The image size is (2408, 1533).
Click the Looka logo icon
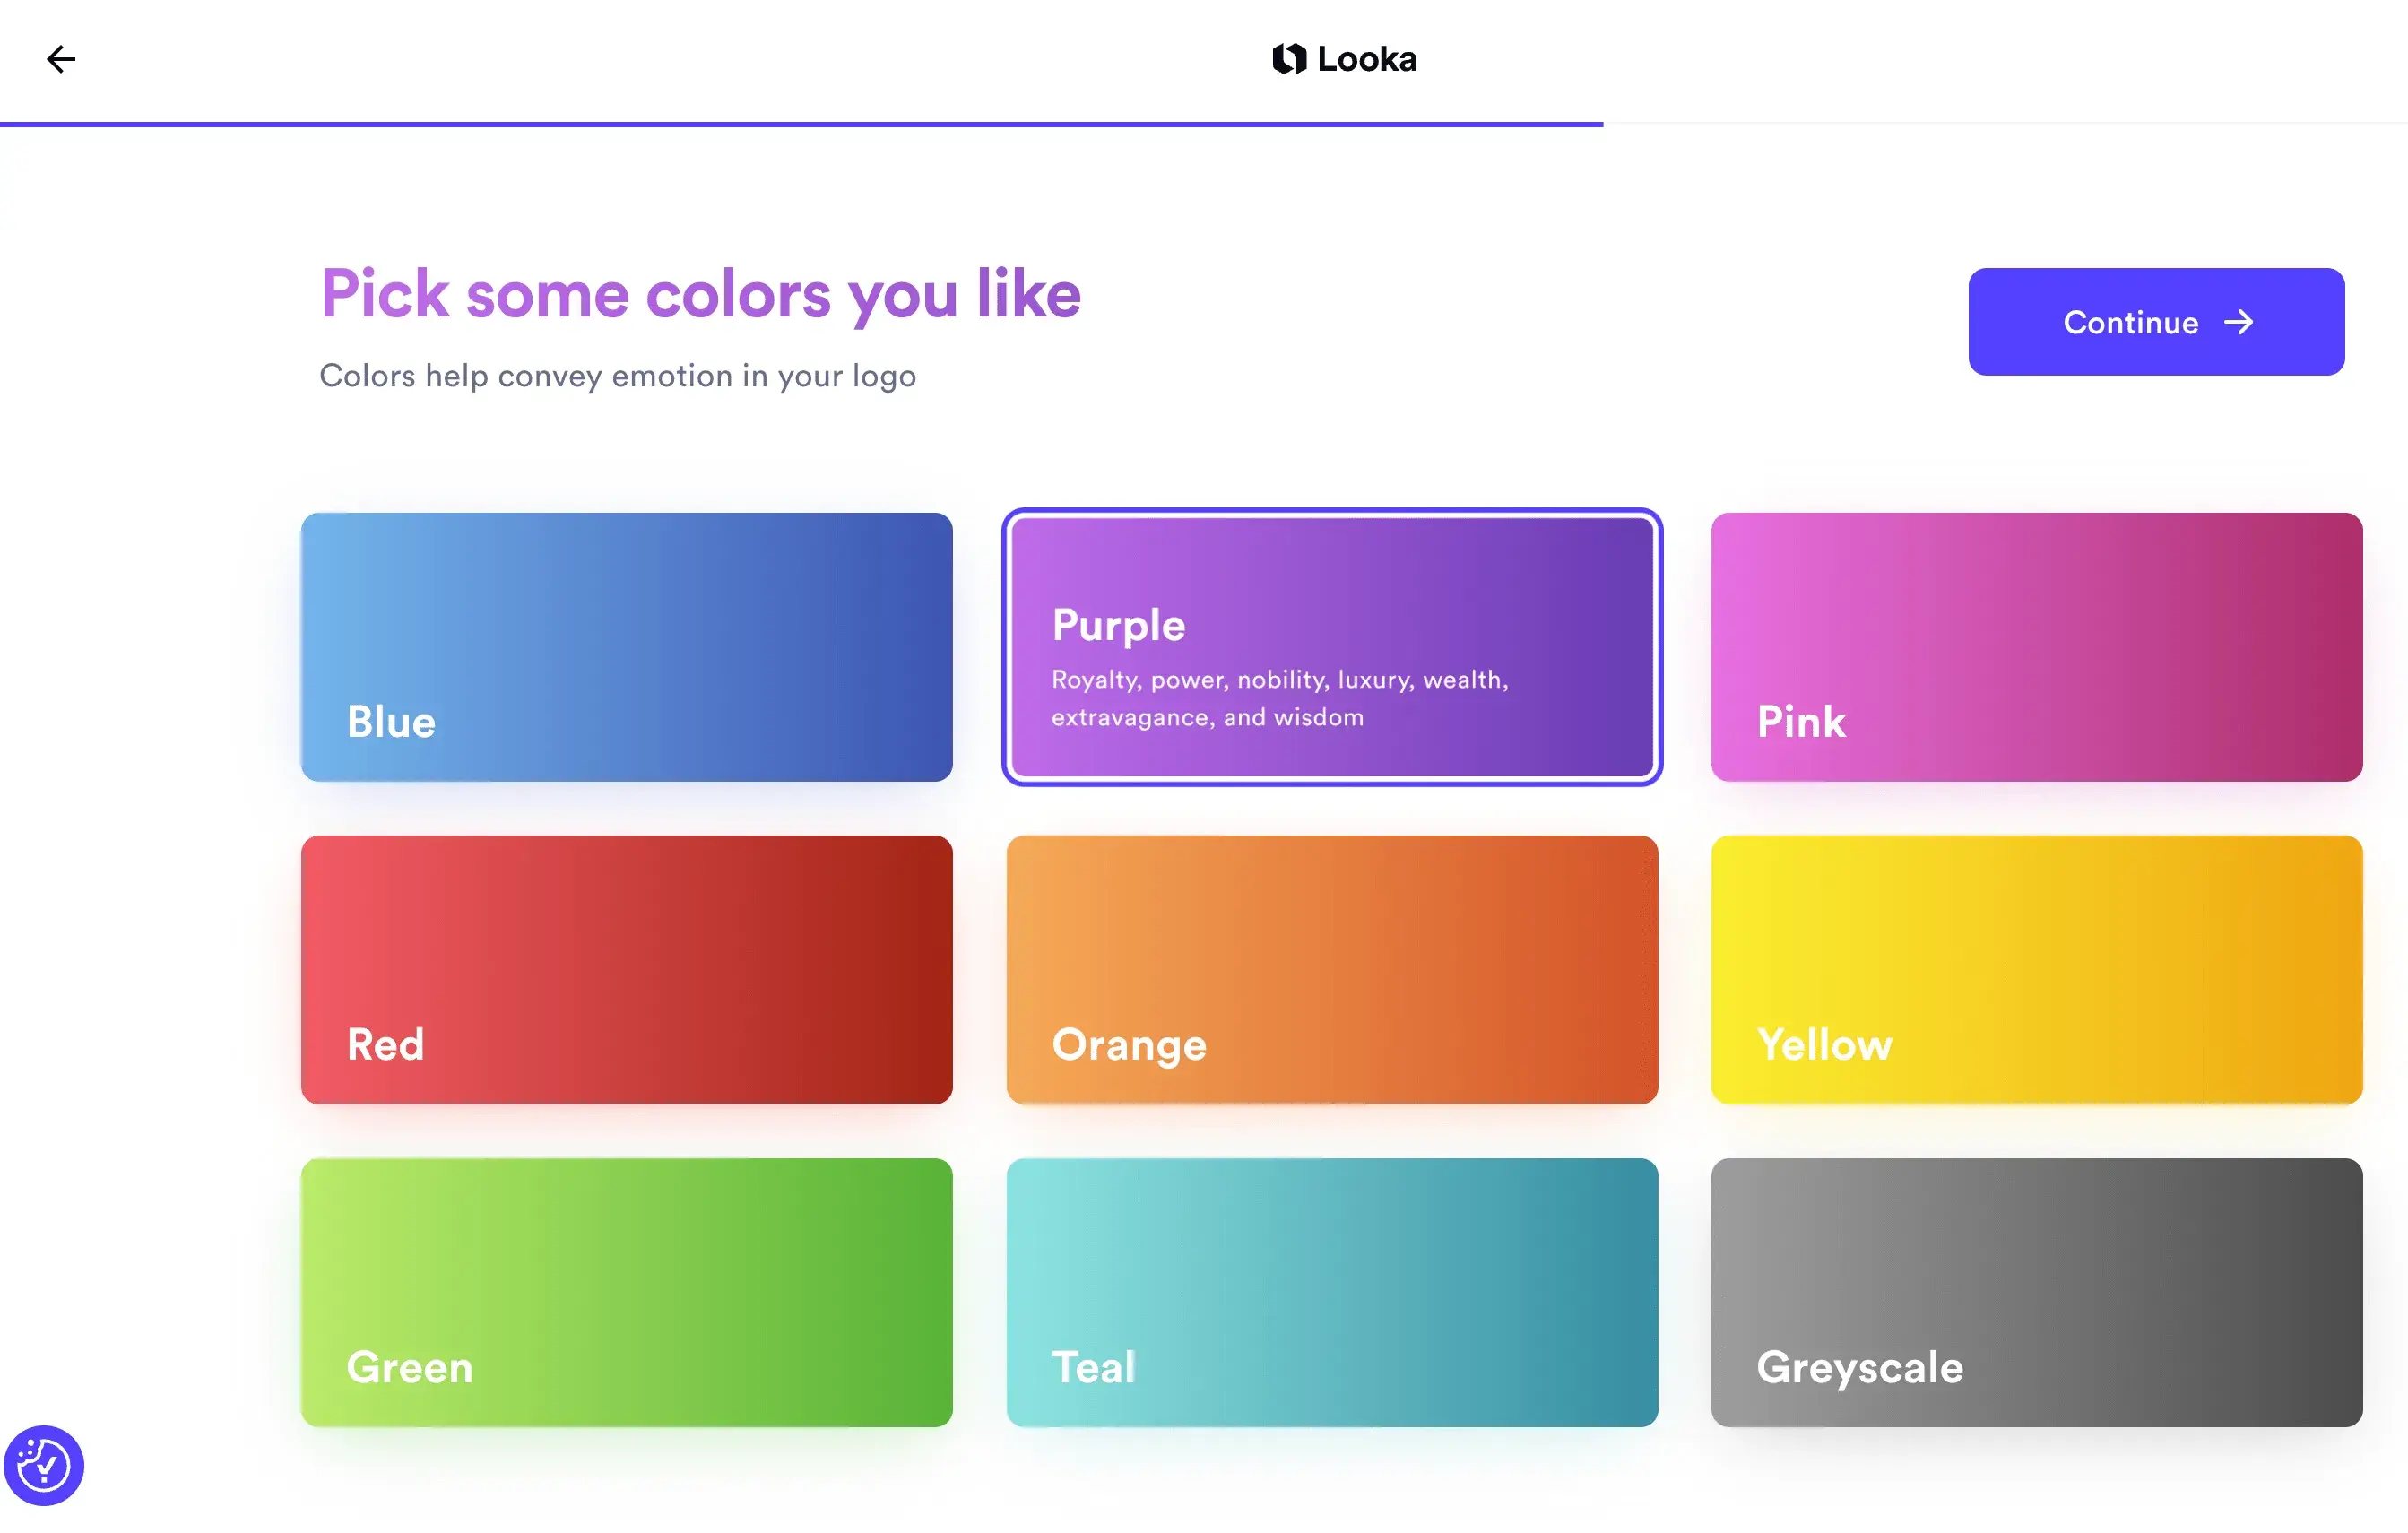[1289, 59]
